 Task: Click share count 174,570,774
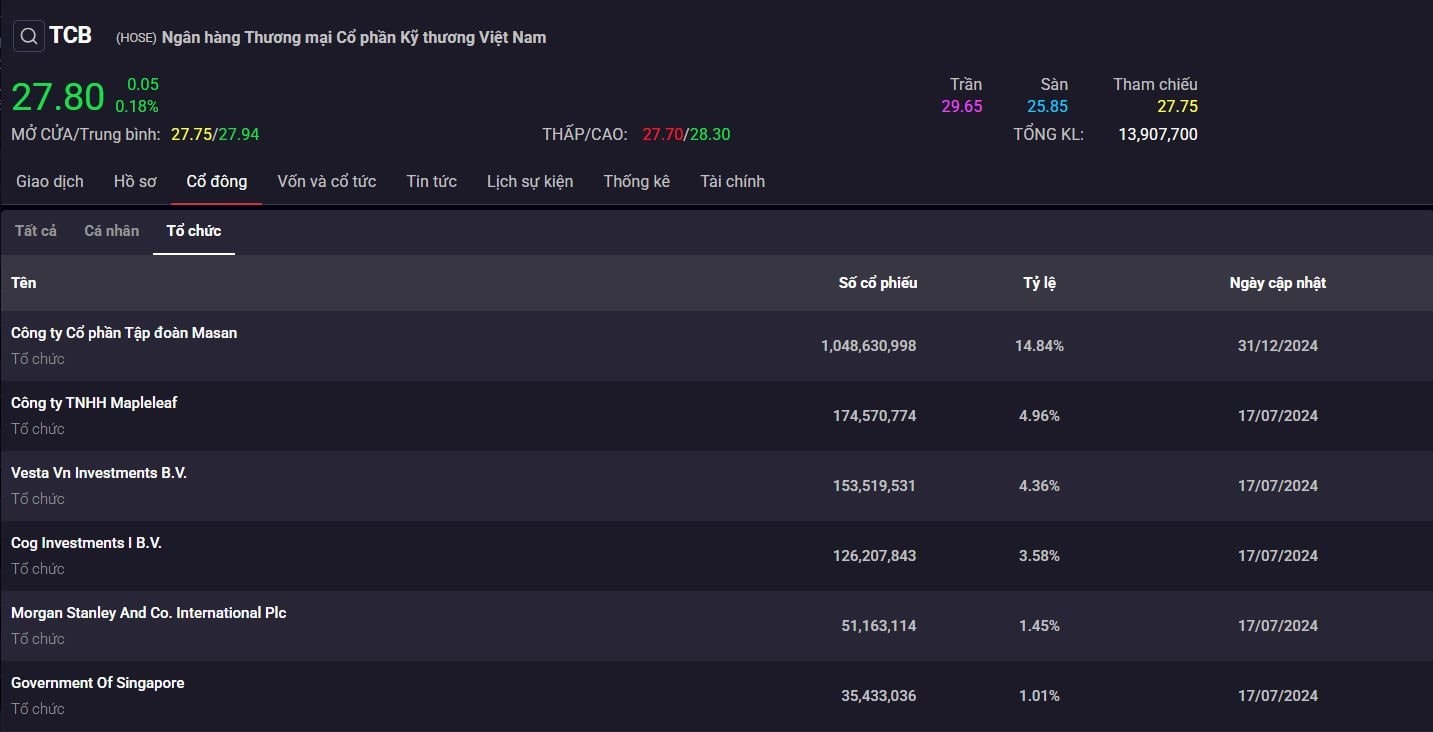click(x=875, y=416)
